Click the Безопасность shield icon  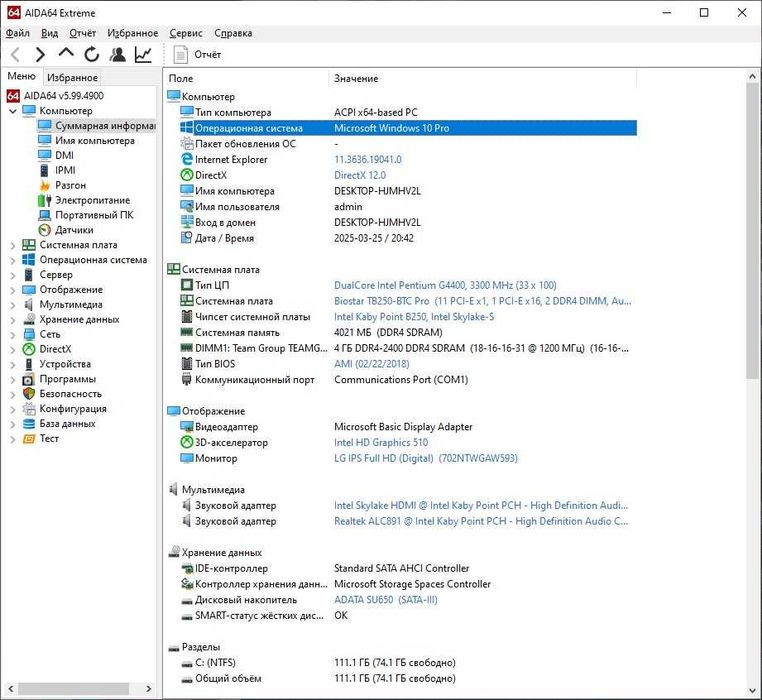point(29,394)
